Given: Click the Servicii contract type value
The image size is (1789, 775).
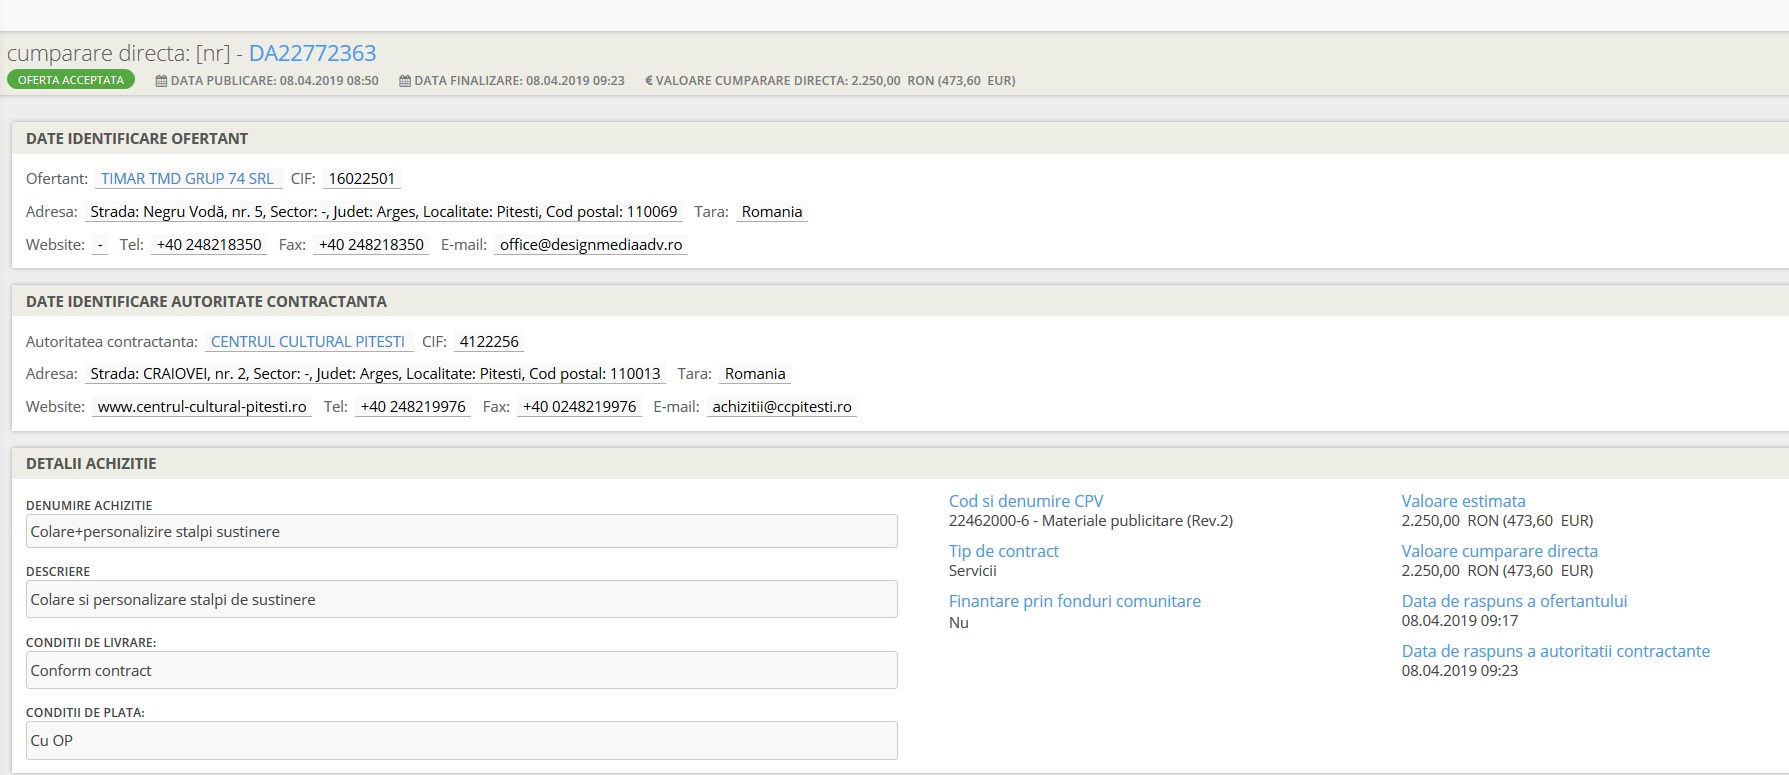Looking at the screenshot, I should [973, 571].
